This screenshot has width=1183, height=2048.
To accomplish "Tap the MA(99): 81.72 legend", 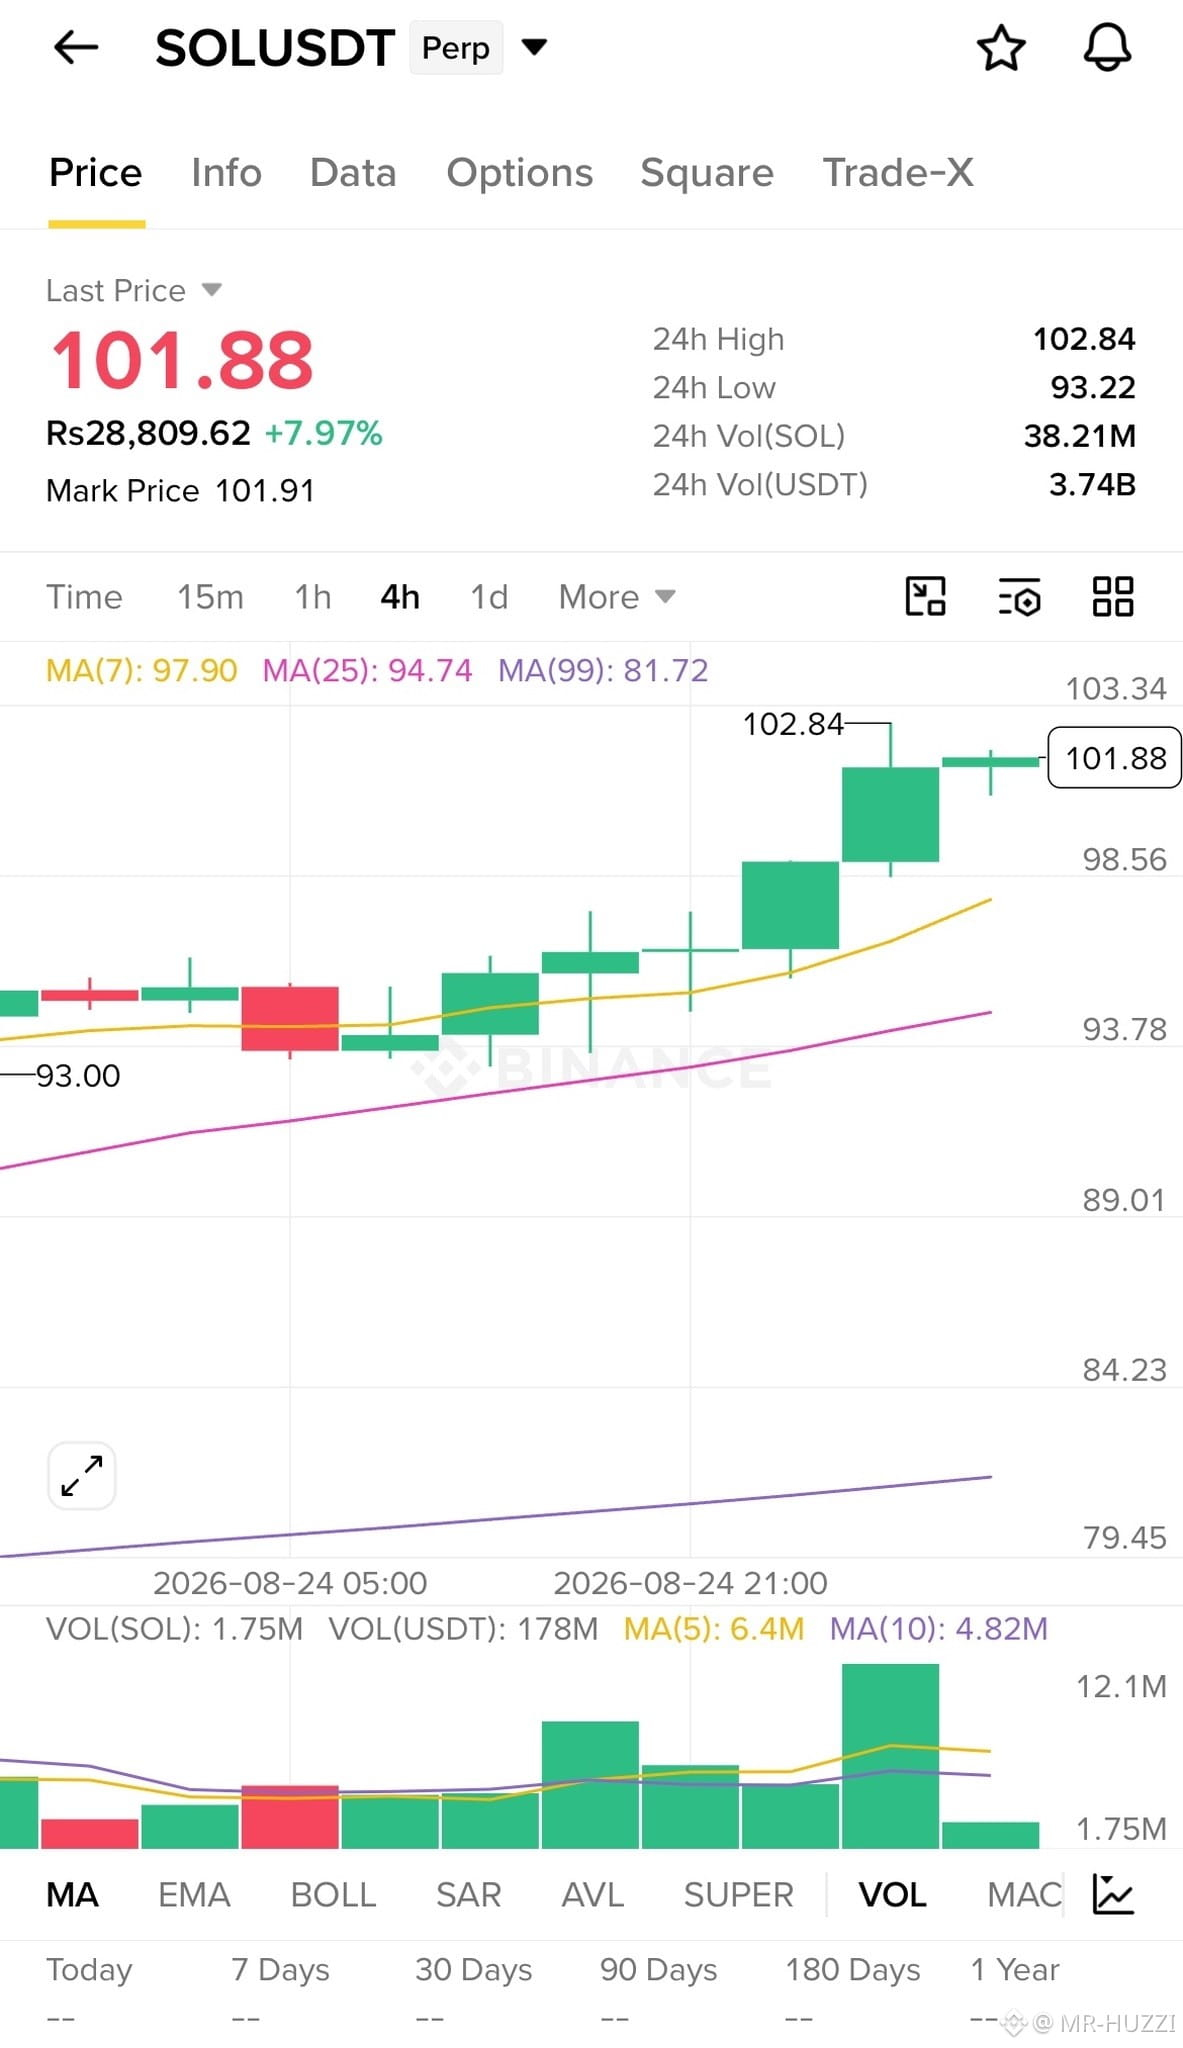I will 603,670.
